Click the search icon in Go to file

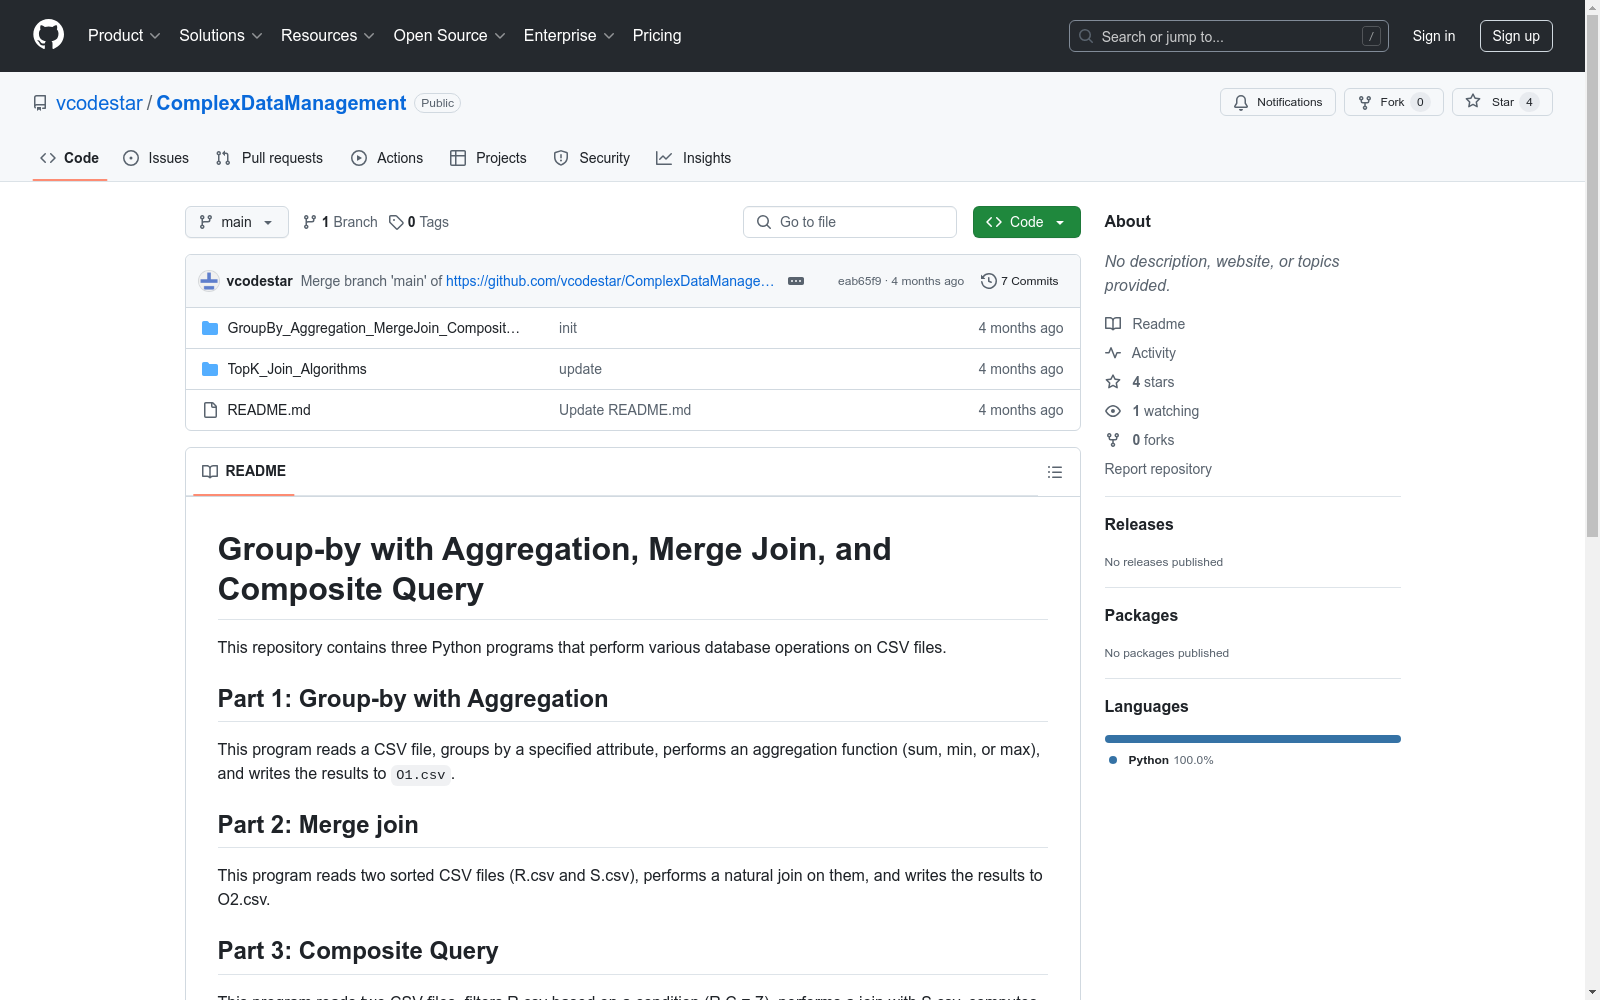(x=764, y=222)
